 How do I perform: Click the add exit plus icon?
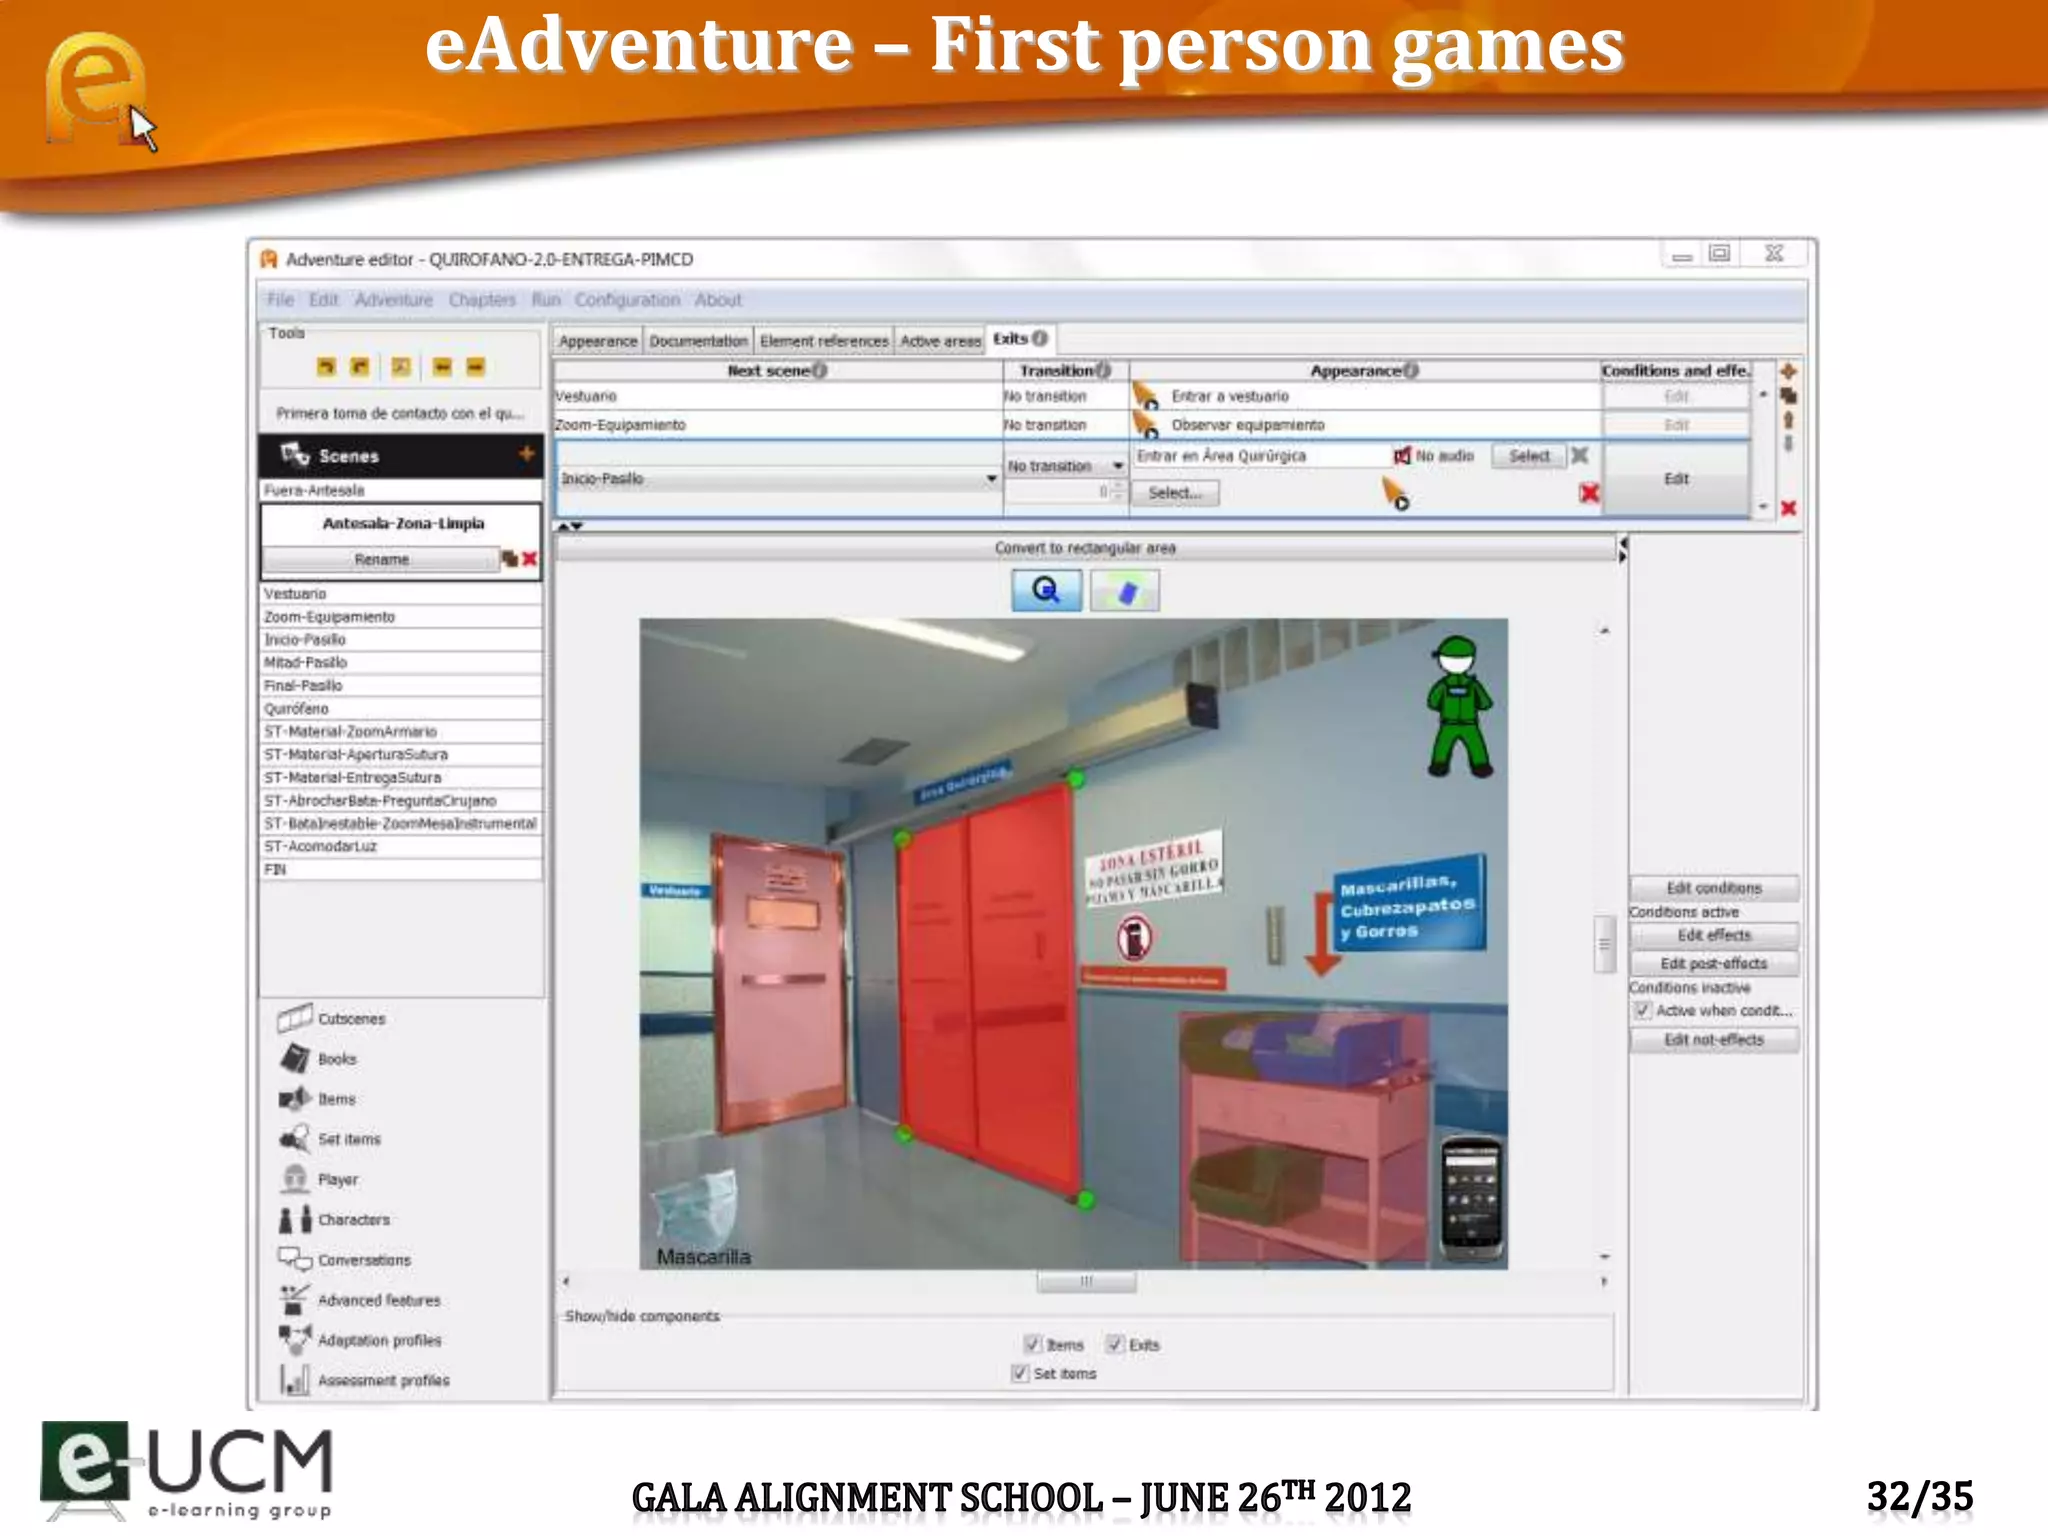(1788, 372)
